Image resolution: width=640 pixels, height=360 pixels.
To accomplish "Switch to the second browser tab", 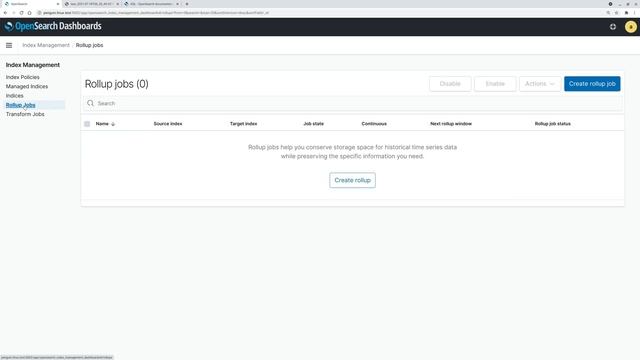I will click(x=91, y=4).
